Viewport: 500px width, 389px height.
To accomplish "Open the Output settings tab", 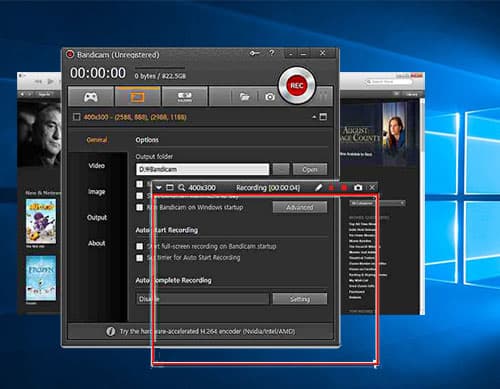I will (97, 218).
